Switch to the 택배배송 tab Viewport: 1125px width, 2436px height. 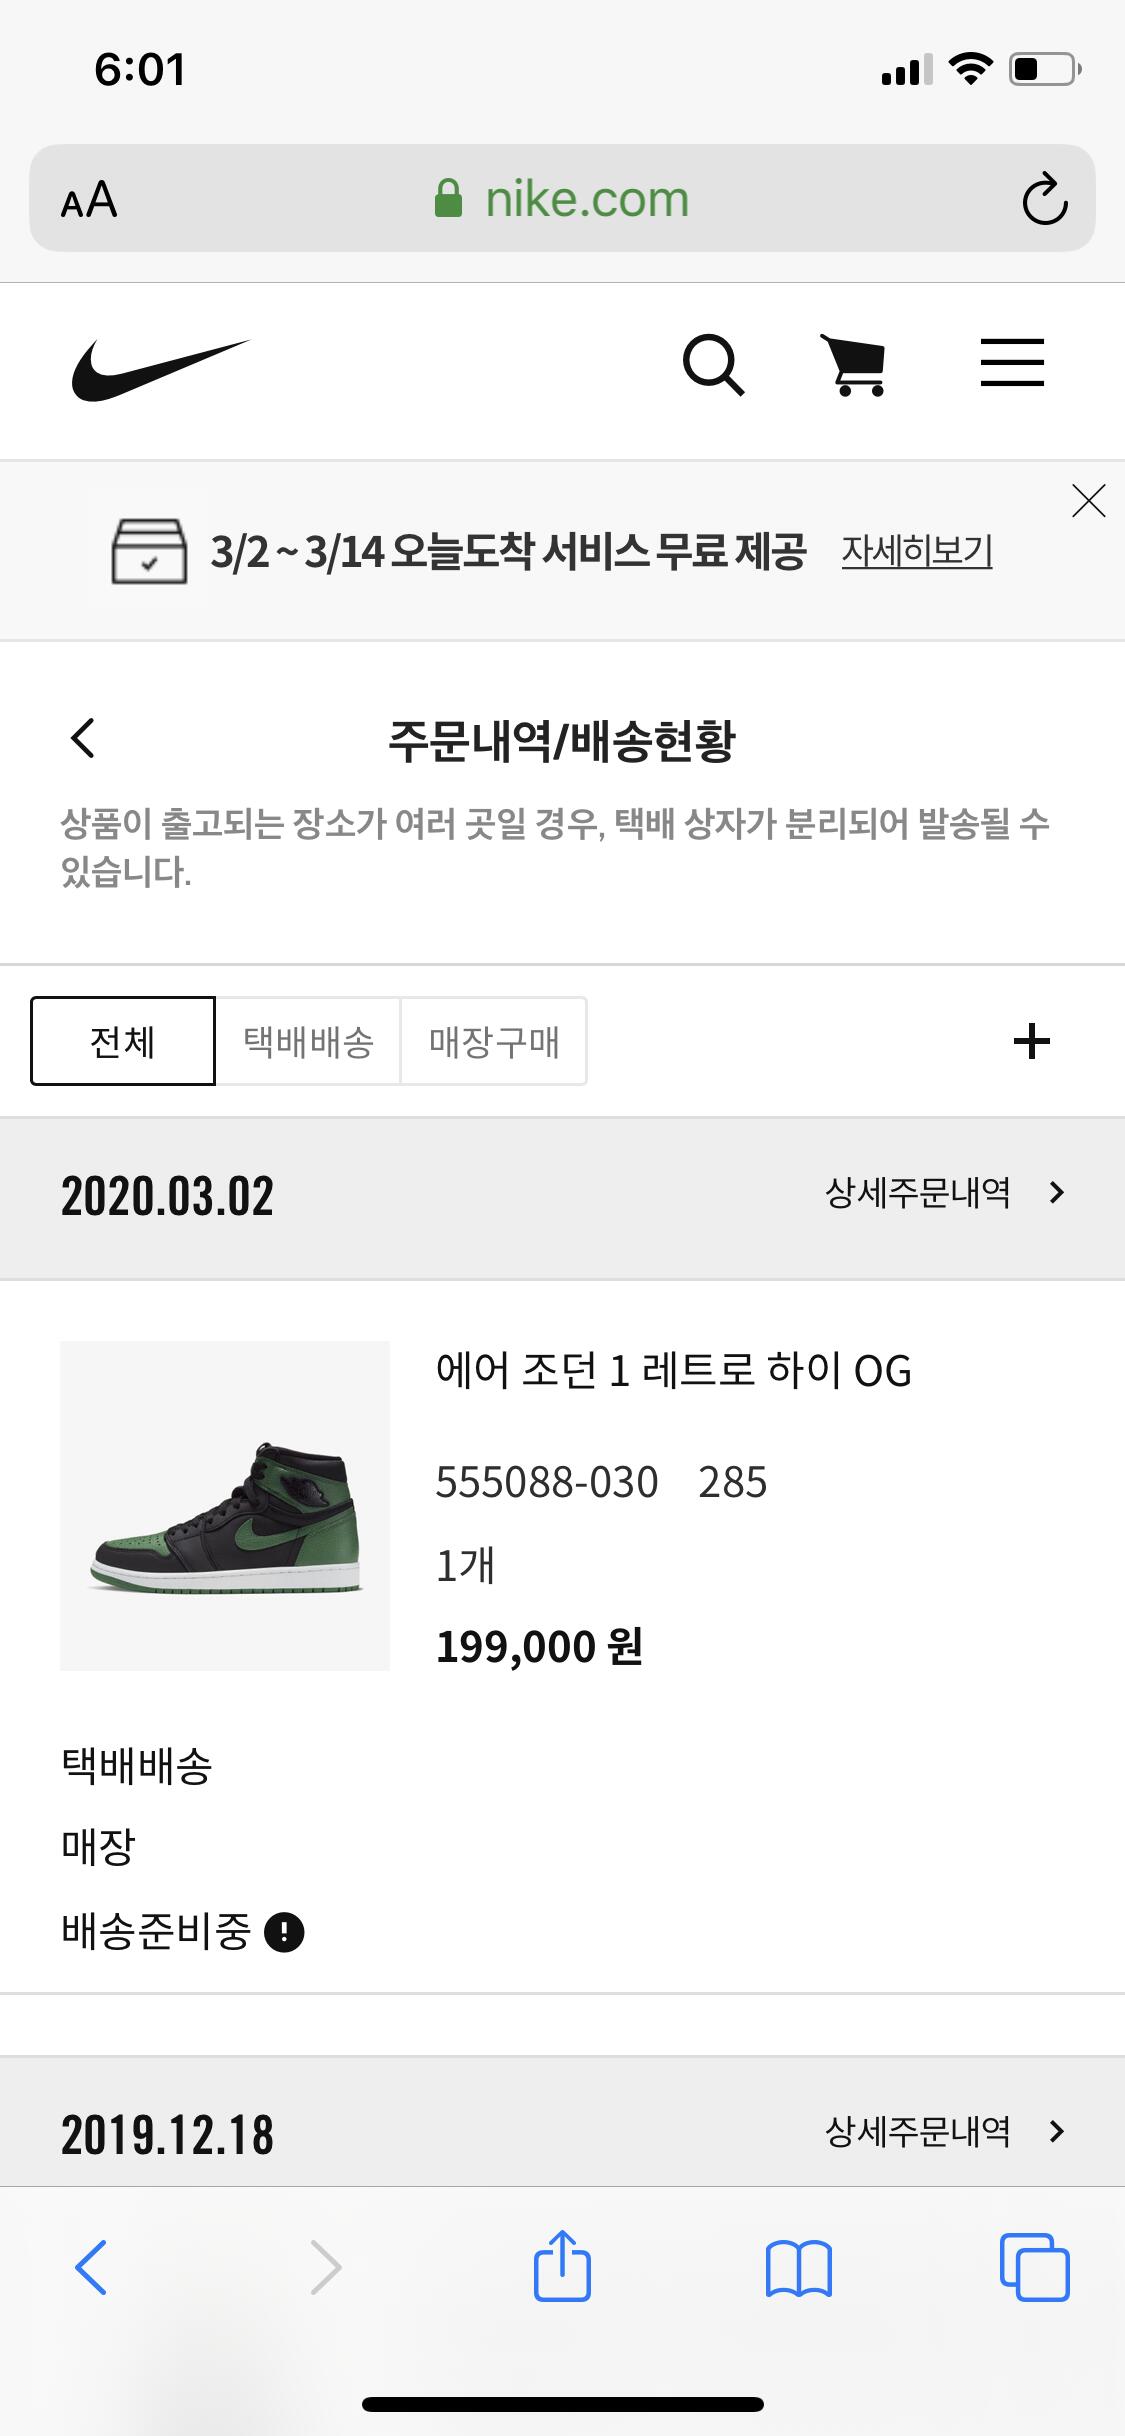click(308, 1041)
